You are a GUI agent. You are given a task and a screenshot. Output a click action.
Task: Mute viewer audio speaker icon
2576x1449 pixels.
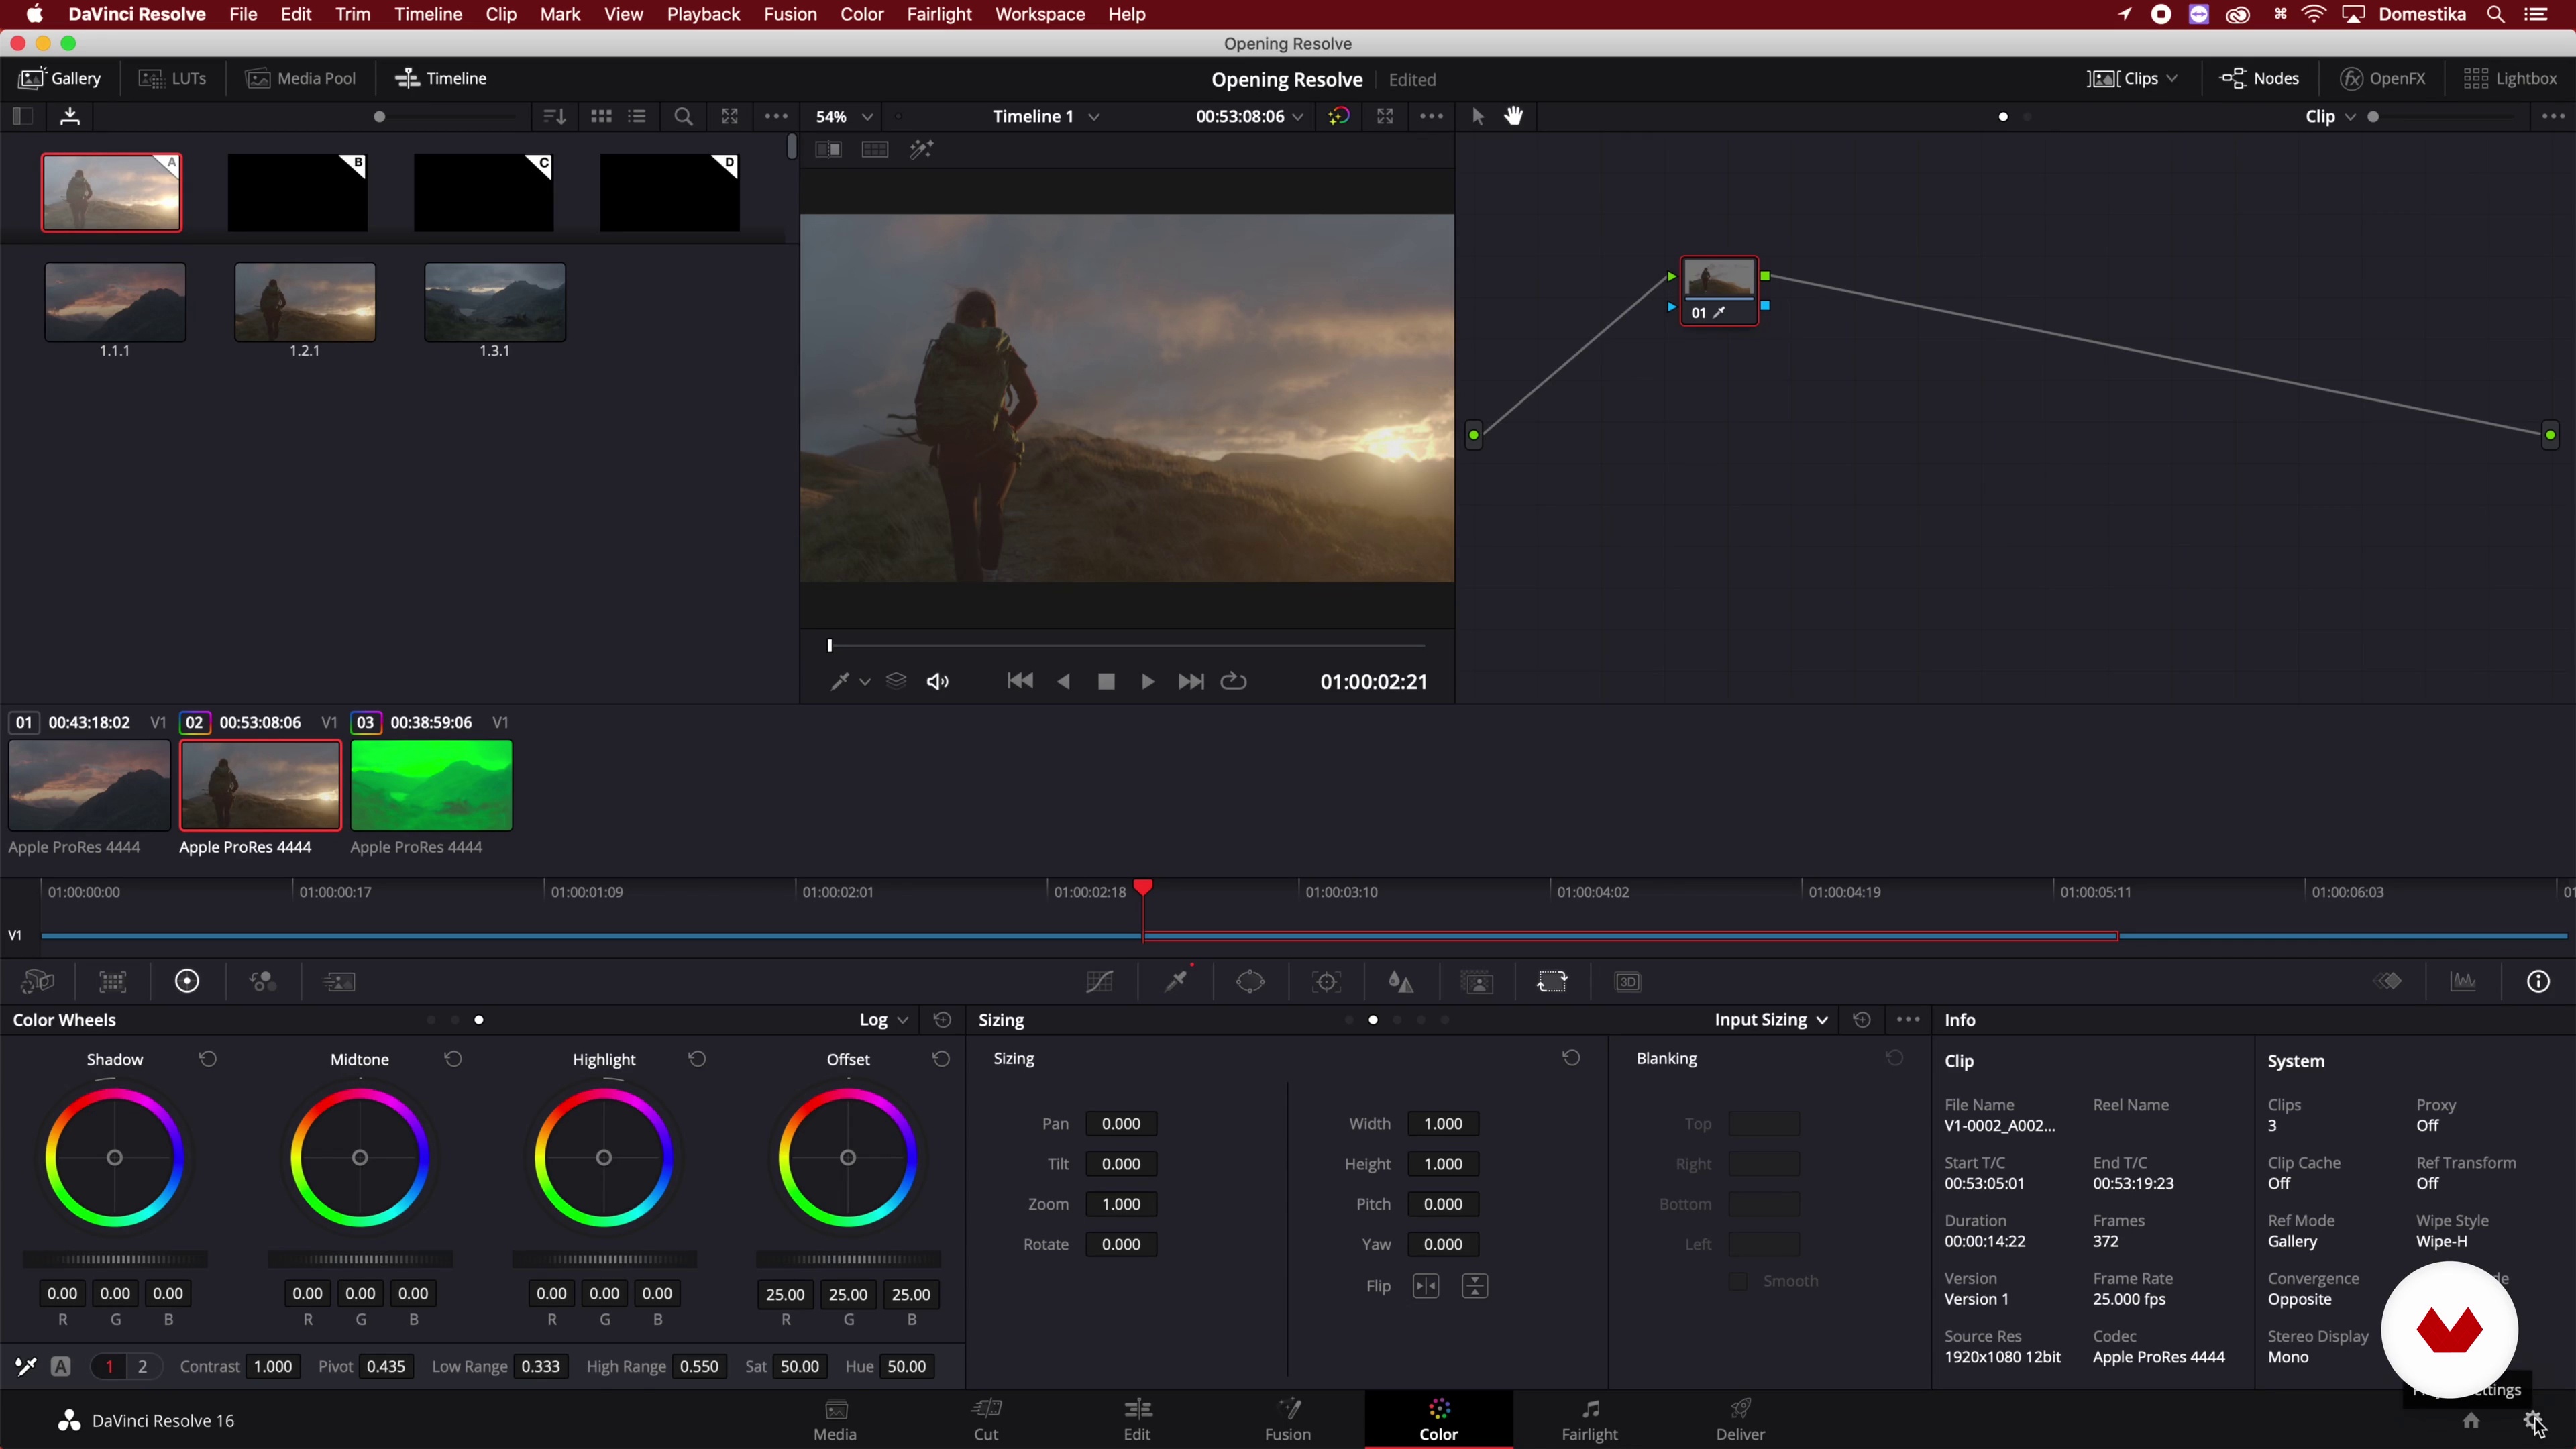point(937,682)
